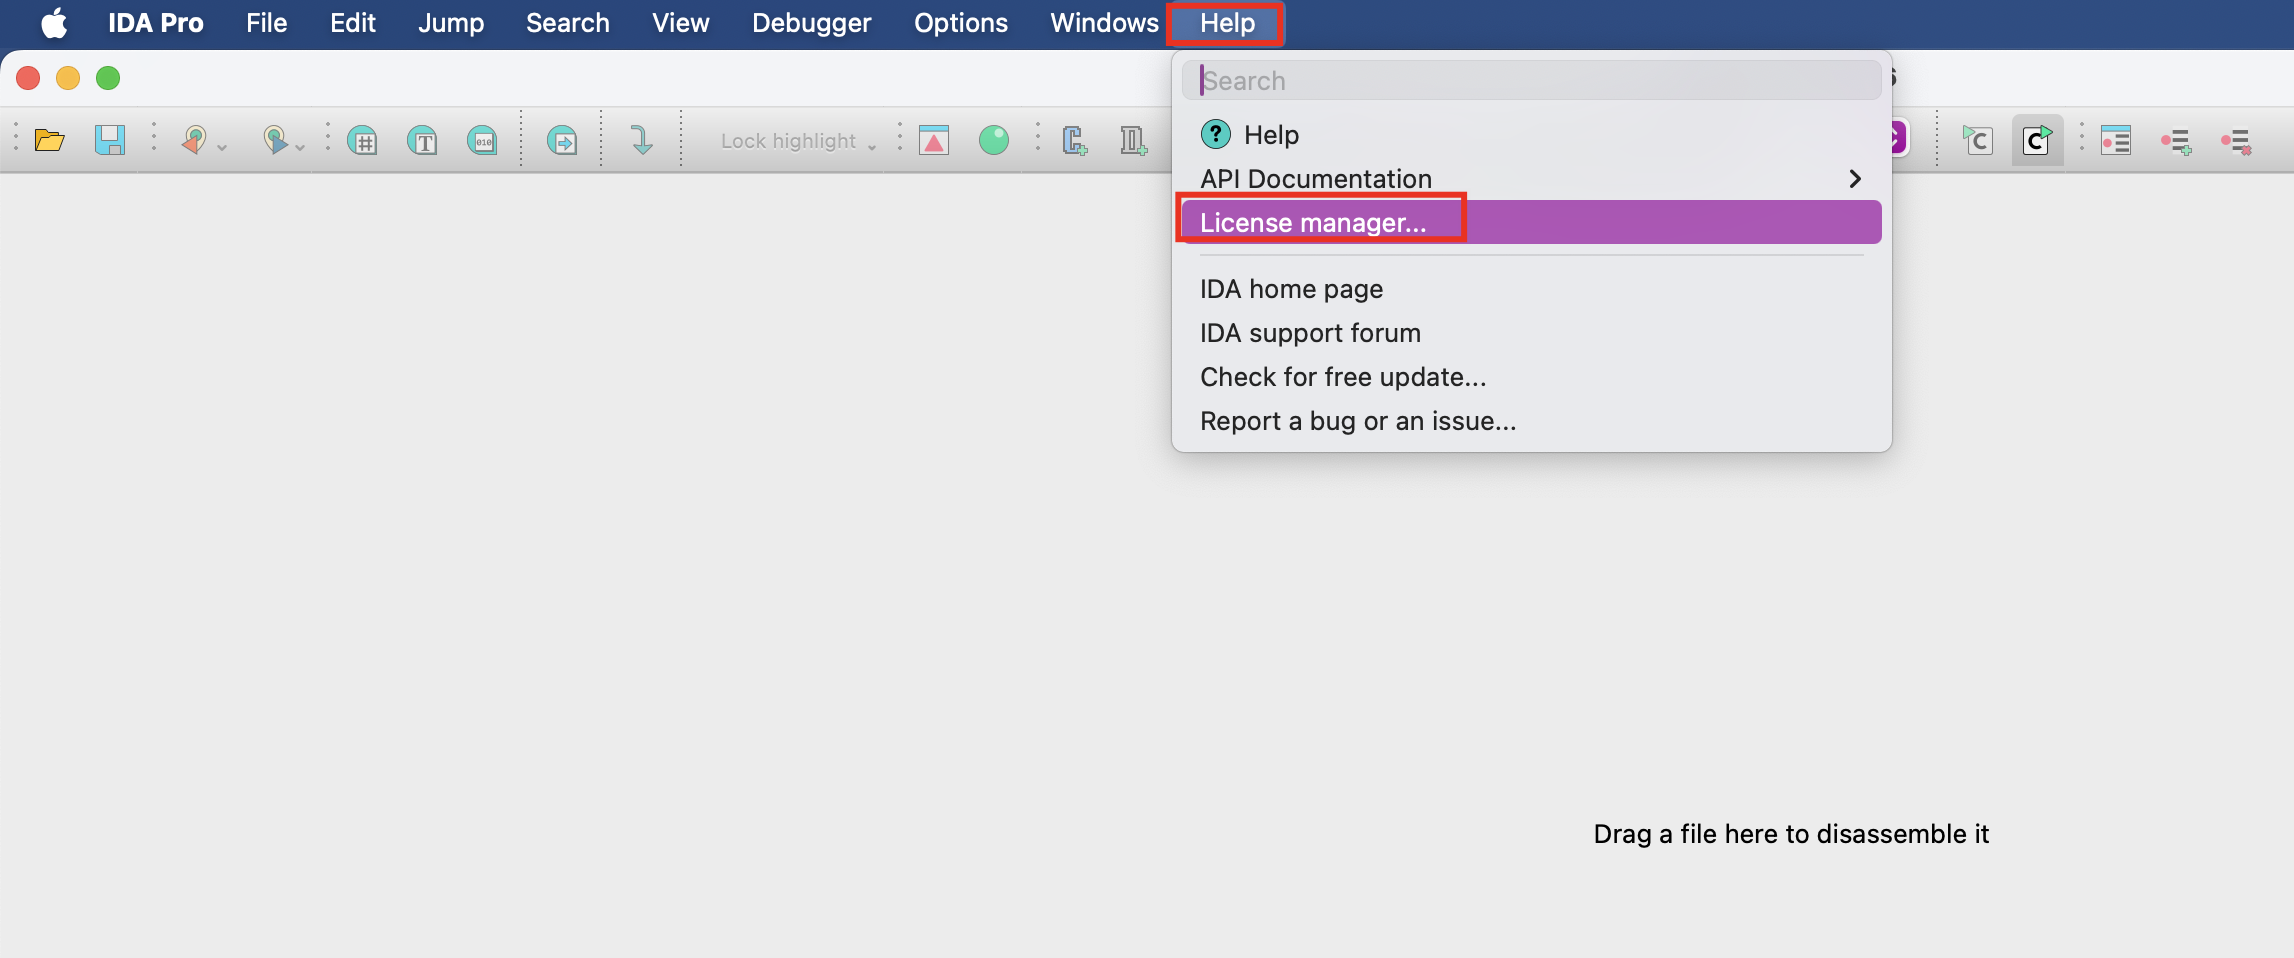Viewport: 2294px width, 958px height.
Task: Click the binary sequence search 010 icon
Action: pyautogui.click(x=483, y=140)
